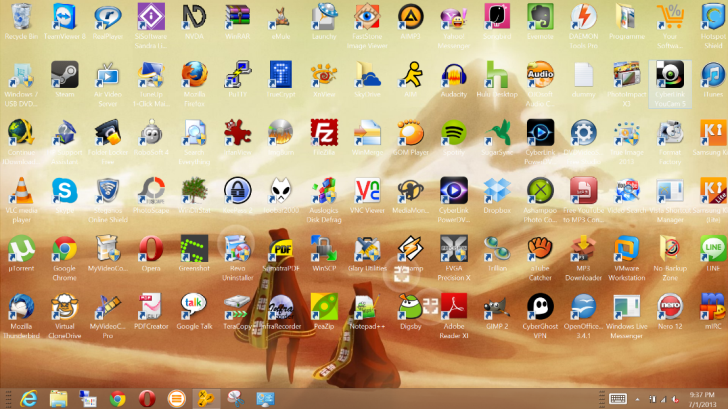Select the WinRAR desktop icon
728x409 pixels.
pyautogui.click(x=237, y=17)
